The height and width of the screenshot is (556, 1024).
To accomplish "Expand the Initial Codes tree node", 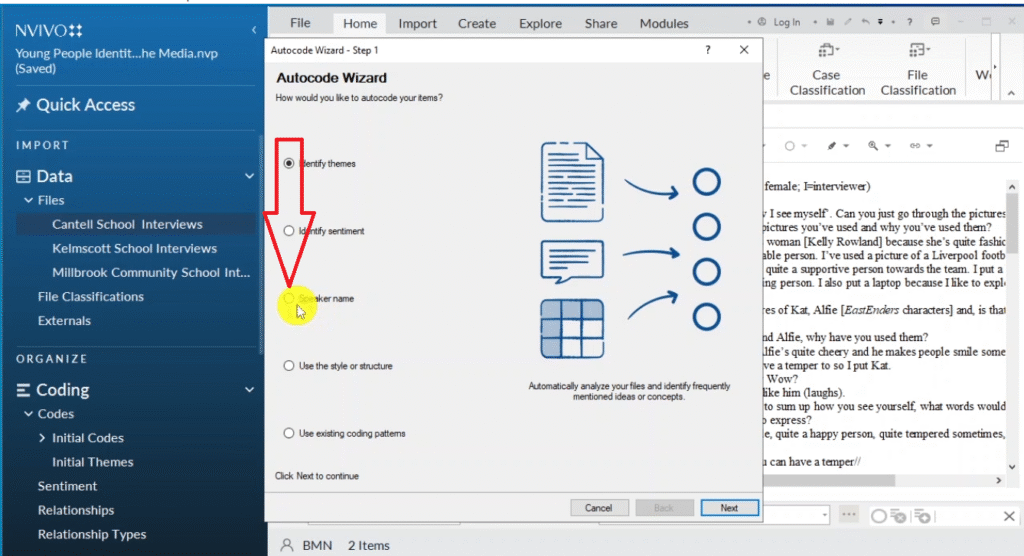I will pyautogui.click(x=41, y=438).
